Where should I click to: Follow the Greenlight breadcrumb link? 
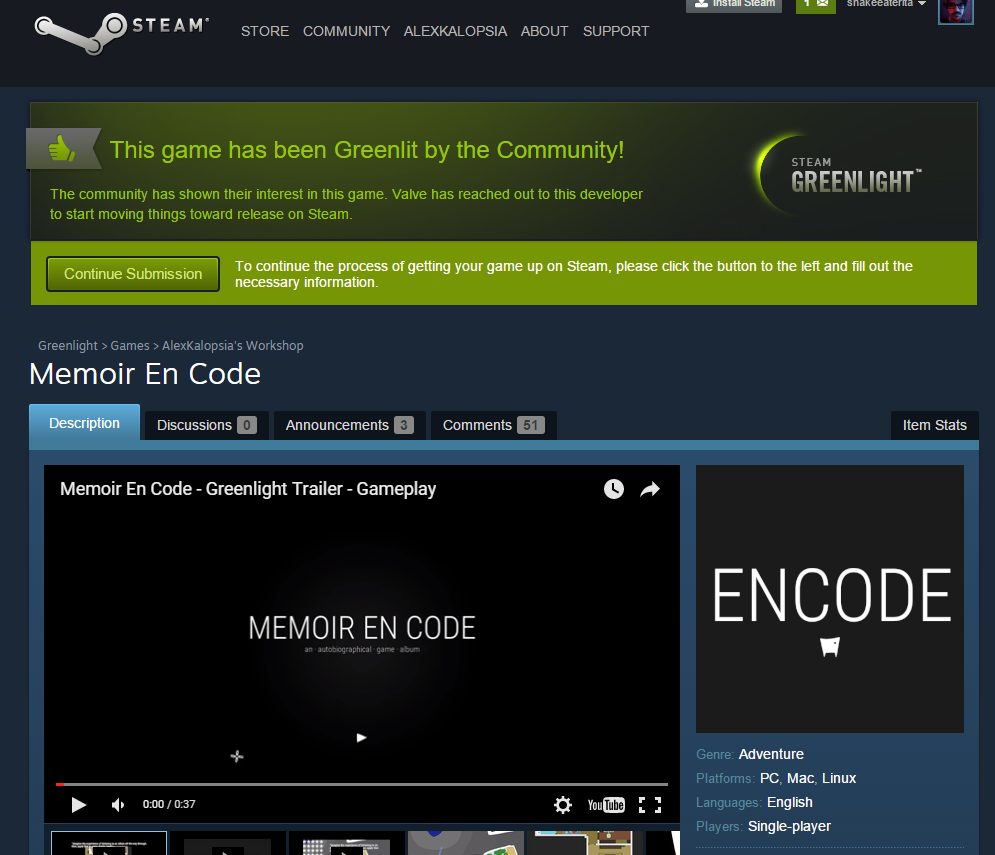(67, 346)
